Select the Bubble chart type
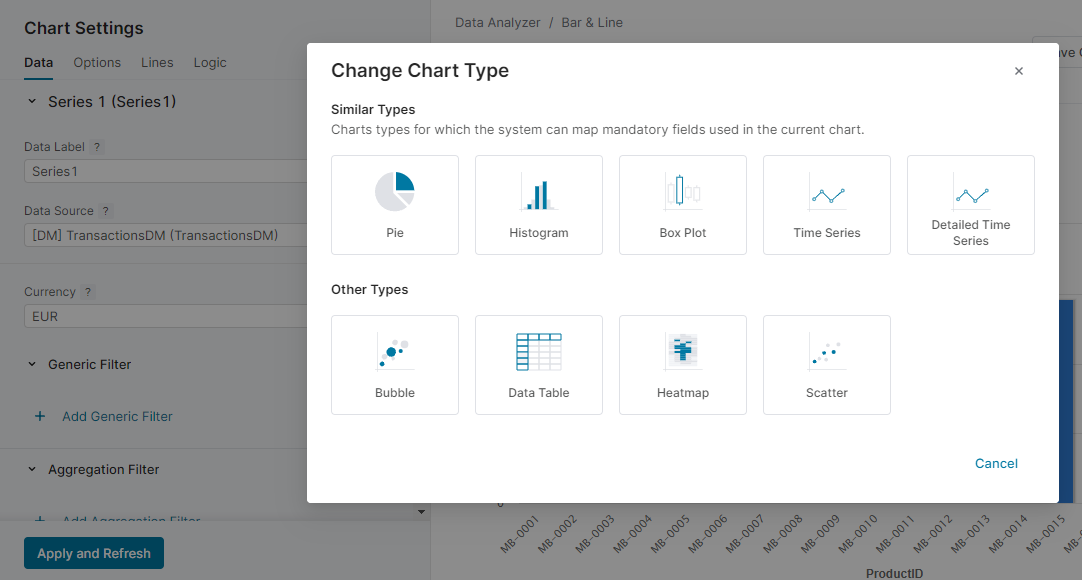This screenshot has height=580, width=1082. pos(395,364)
